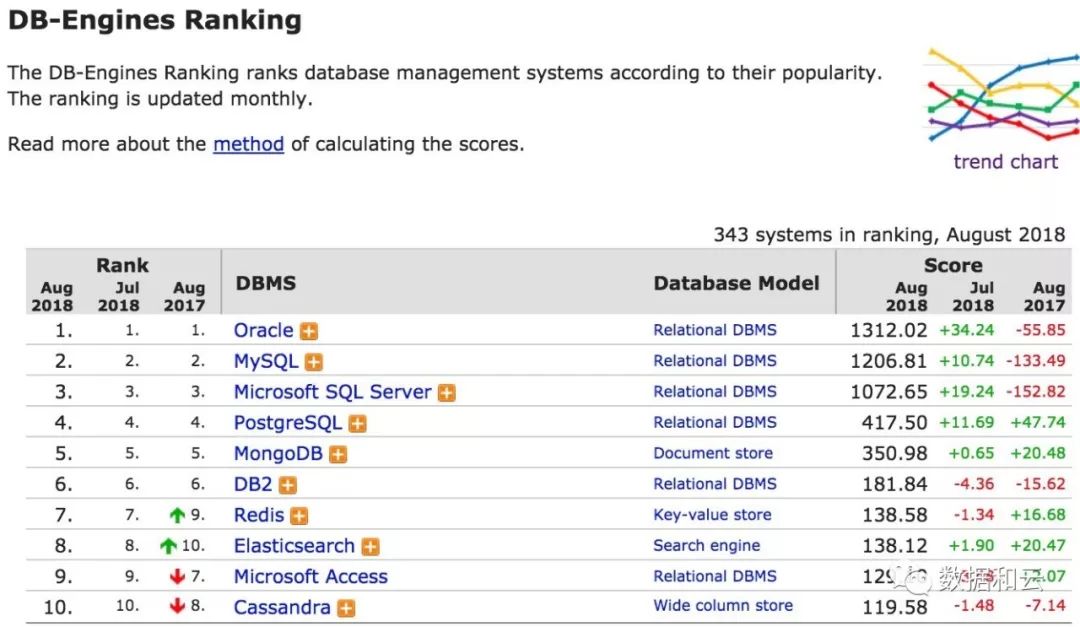Expand PostgreSQL details via plus icon
The height and width of the screenshot is (627, 1080).
click(x=357, y=424)
